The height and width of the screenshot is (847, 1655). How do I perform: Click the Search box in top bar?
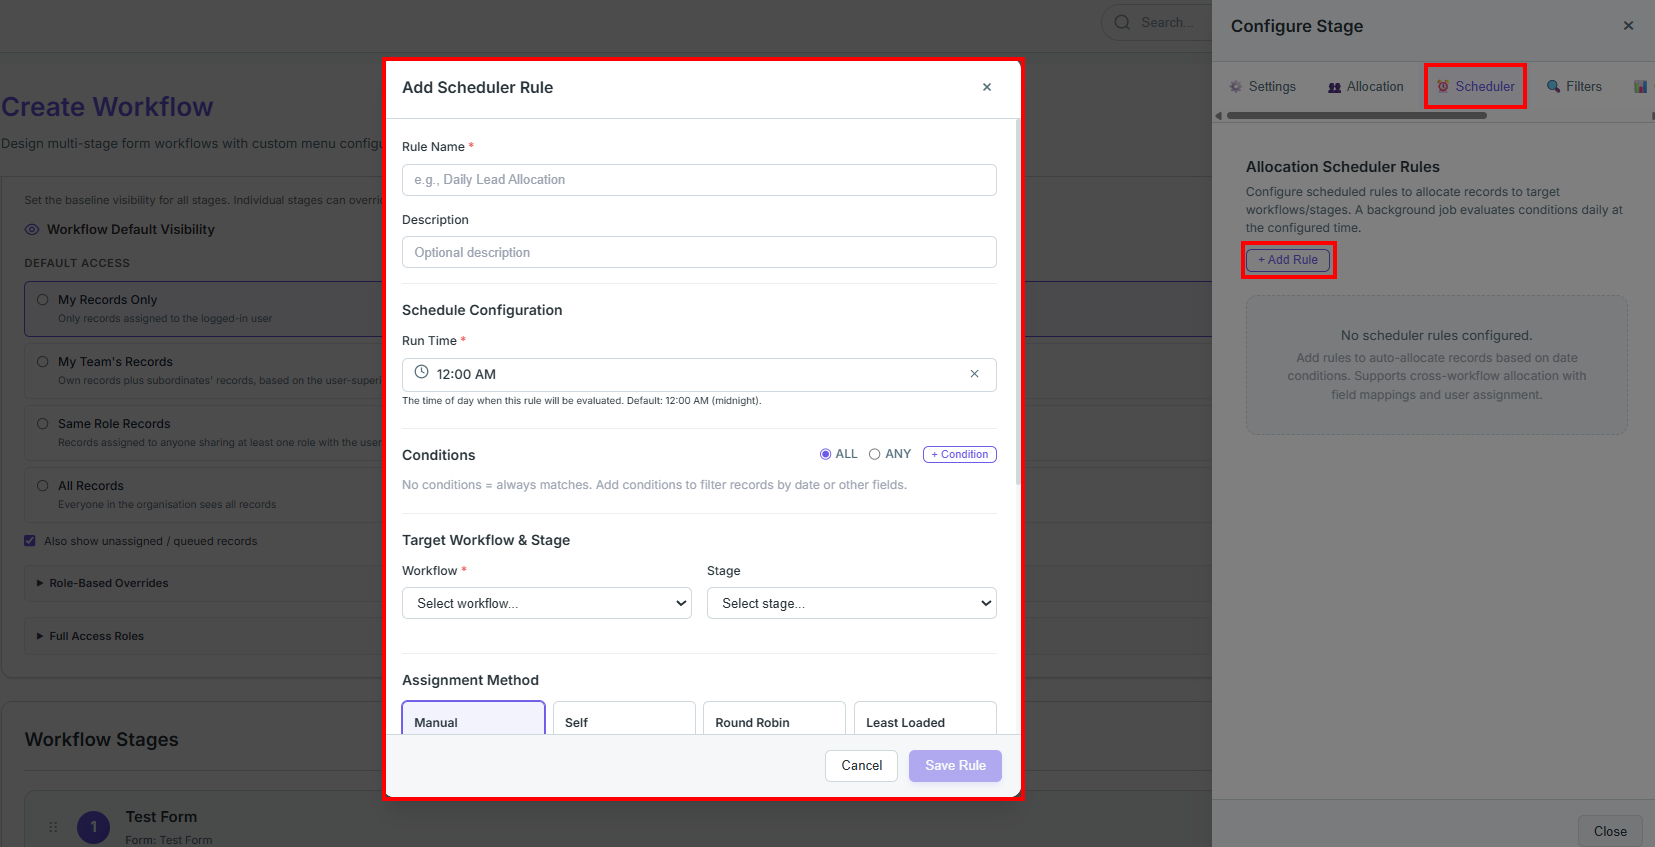pyautogui.click(x=1156, y=22)
